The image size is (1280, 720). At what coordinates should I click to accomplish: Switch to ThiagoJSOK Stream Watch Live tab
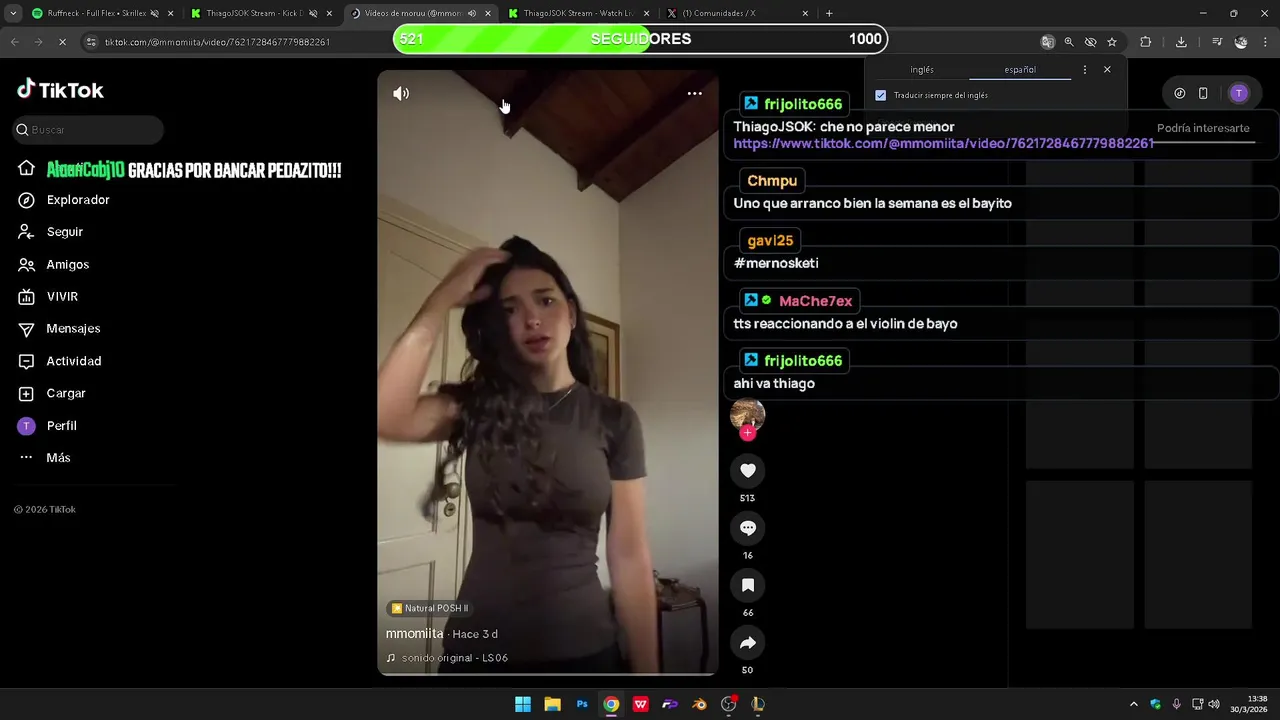[x=580, y=13]
